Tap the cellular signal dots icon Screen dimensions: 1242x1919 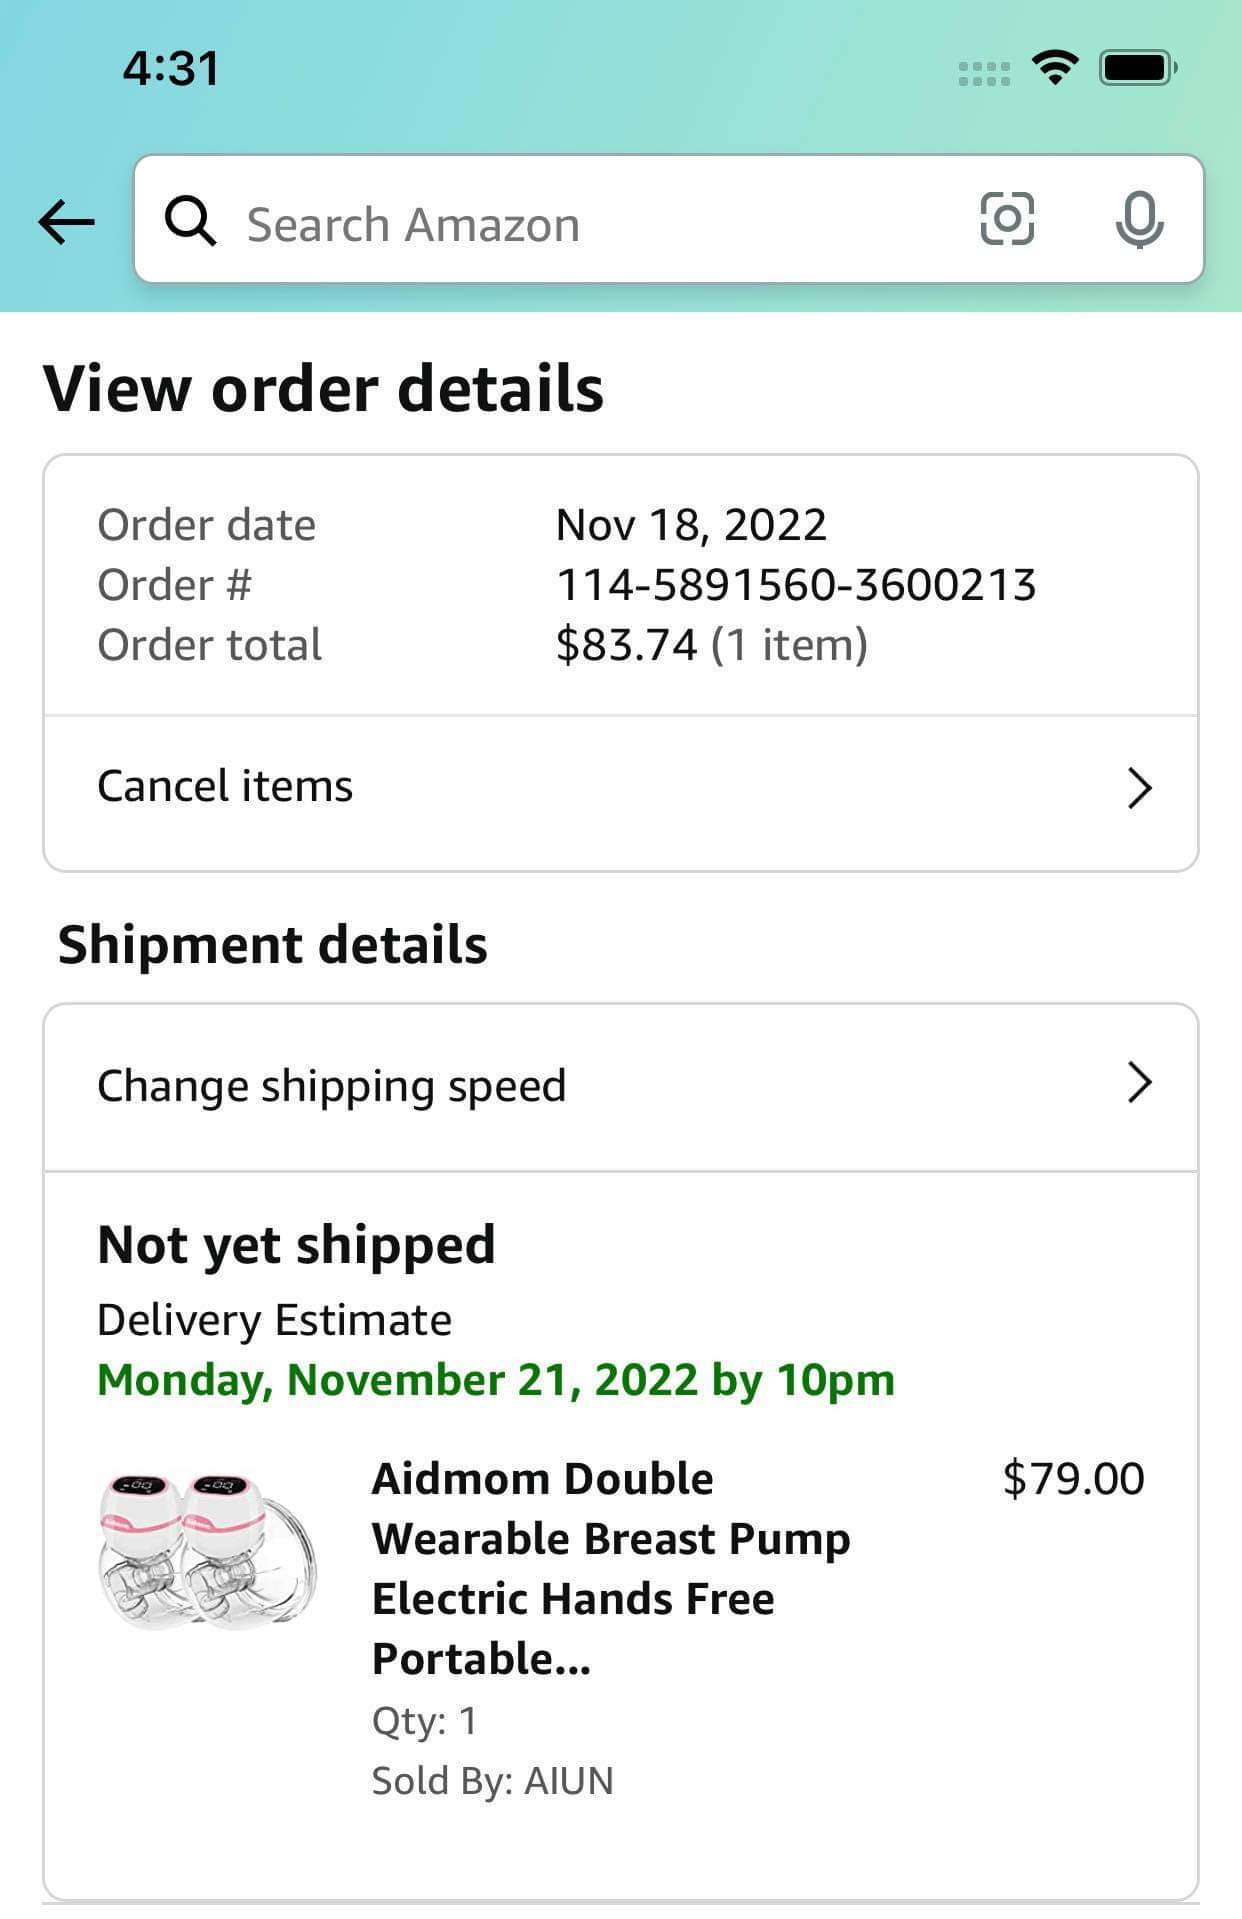pyautogui.click(x=984, y=74)
